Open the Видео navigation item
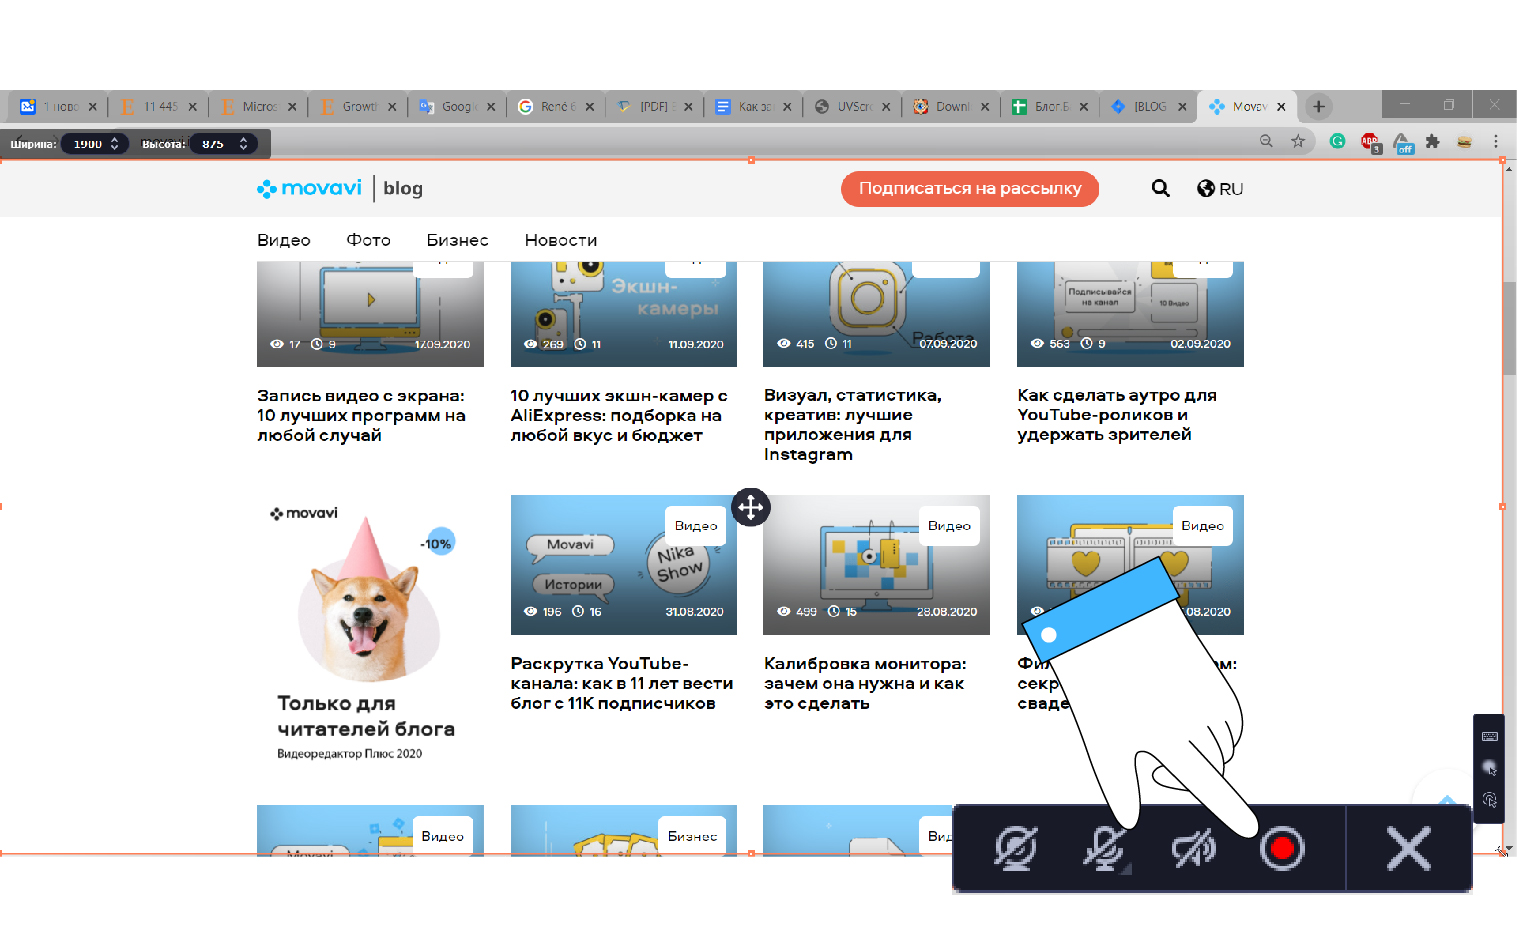The width and height of the screenshot is (1517, 938). (284, 240)
